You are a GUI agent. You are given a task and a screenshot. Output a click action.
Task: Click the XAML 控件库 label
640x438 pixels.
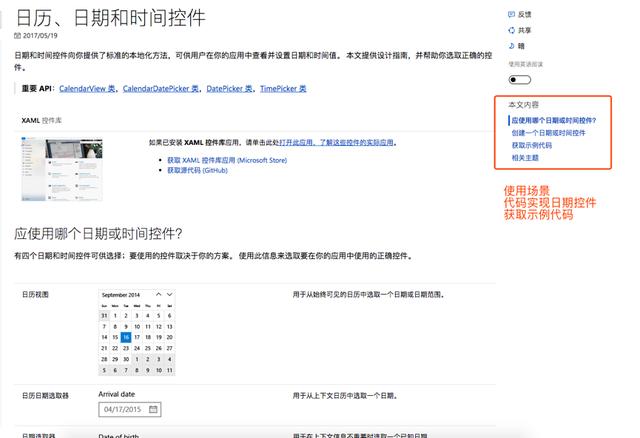(42, 120)
